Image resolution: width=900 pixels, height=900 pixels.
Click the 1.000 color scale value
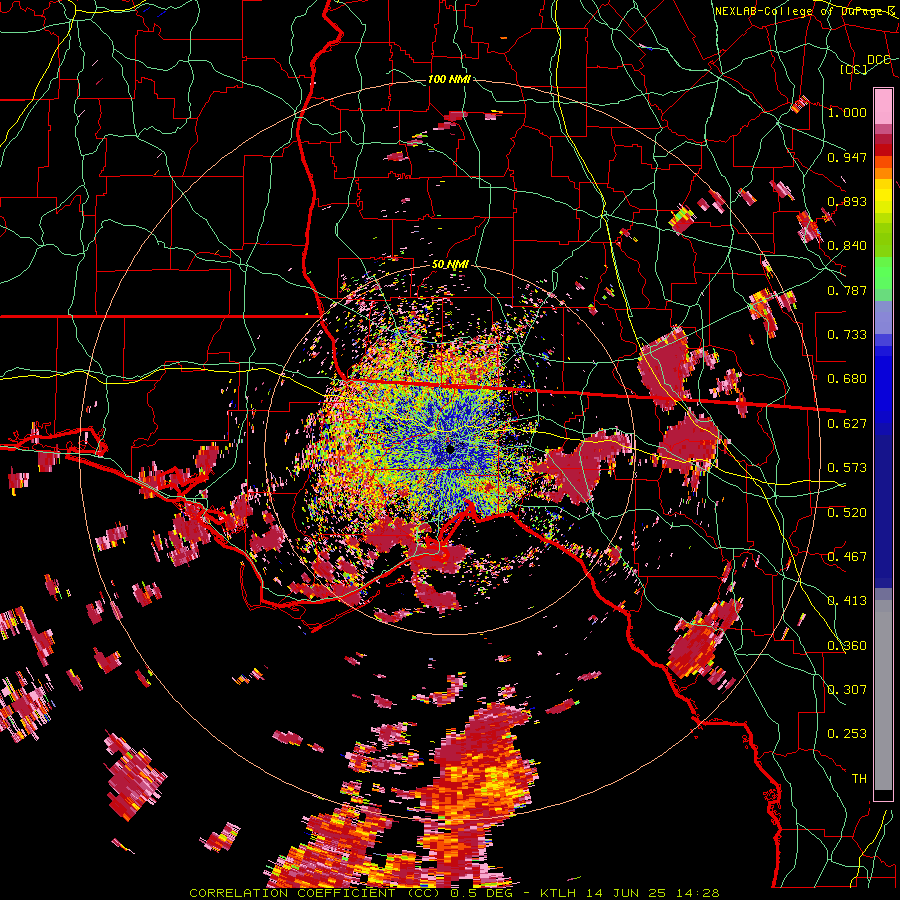847,112
